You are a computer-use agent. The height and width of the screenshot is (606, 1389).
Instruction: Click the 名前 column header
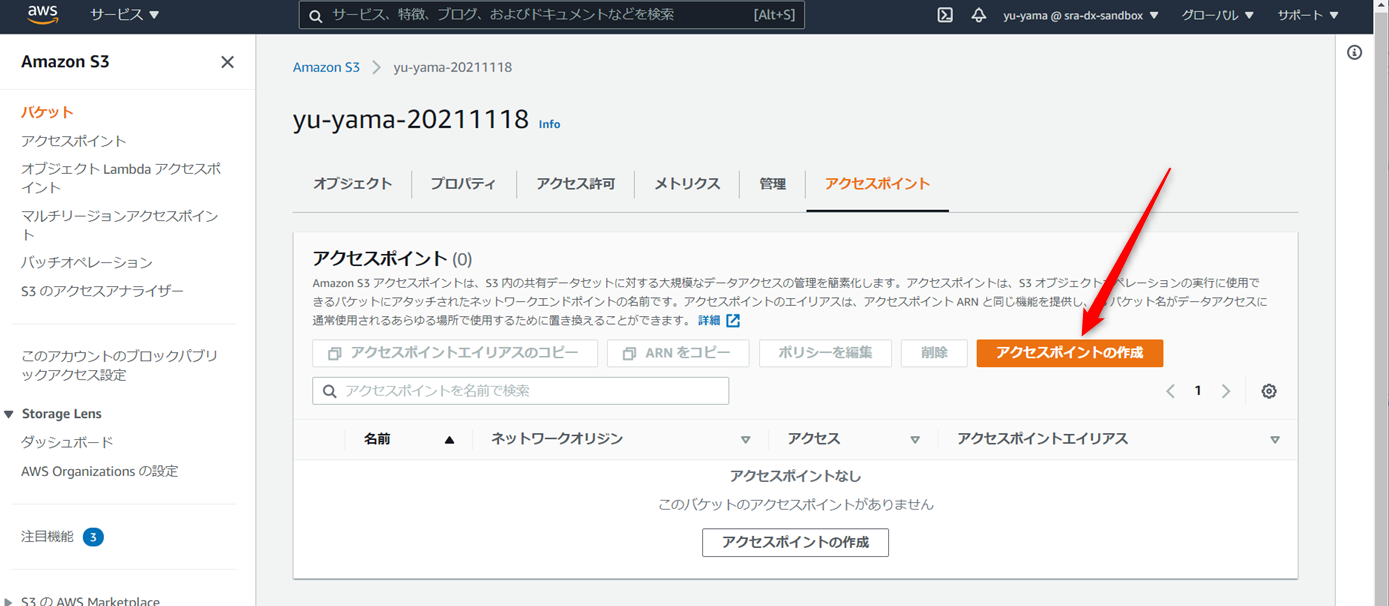point(377,439)
